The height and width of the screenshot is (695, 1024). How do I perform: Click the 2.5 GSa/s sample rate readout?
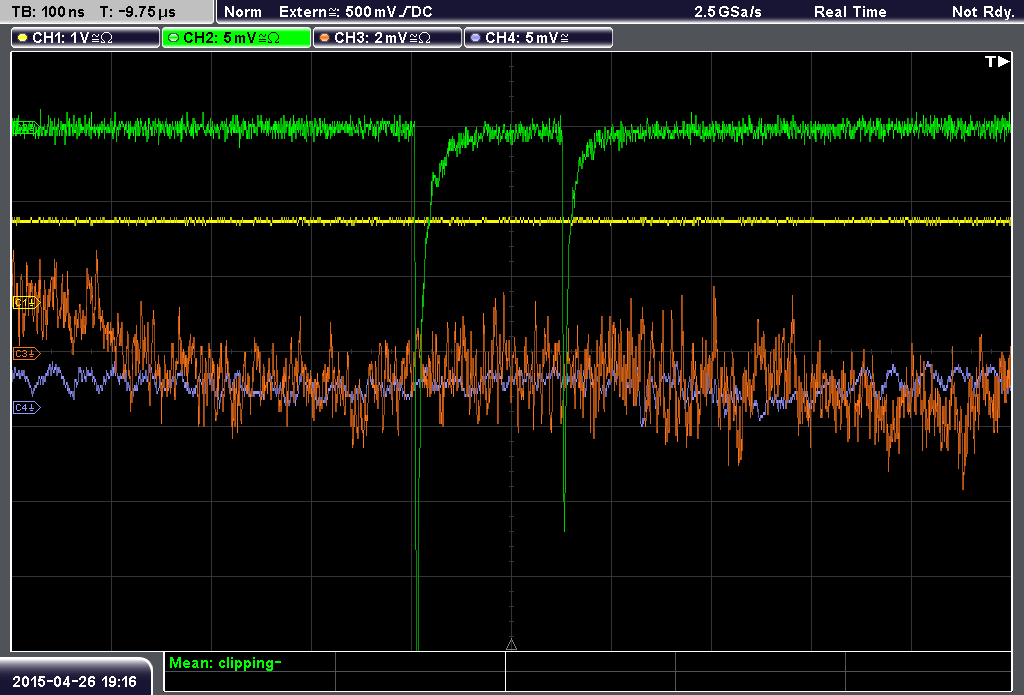728,12
